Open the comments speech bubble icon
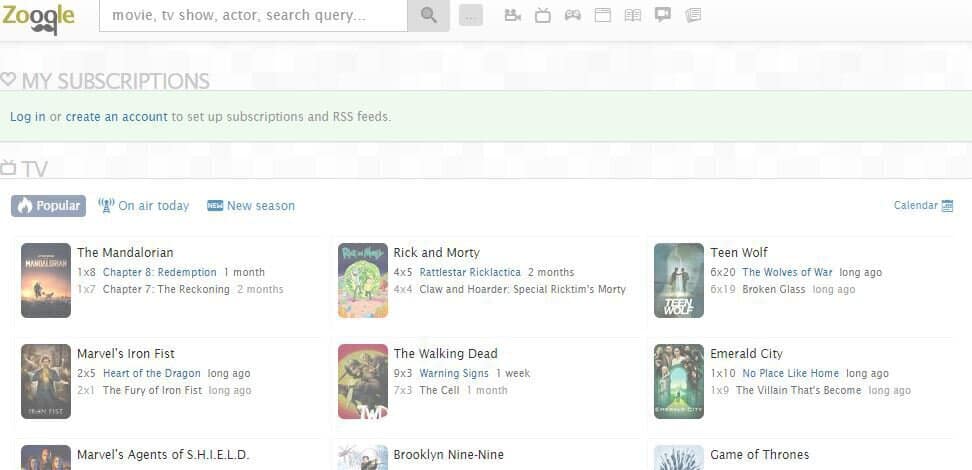Image resolution: width=972 pixels, height=470 pixels. point(663,15)
